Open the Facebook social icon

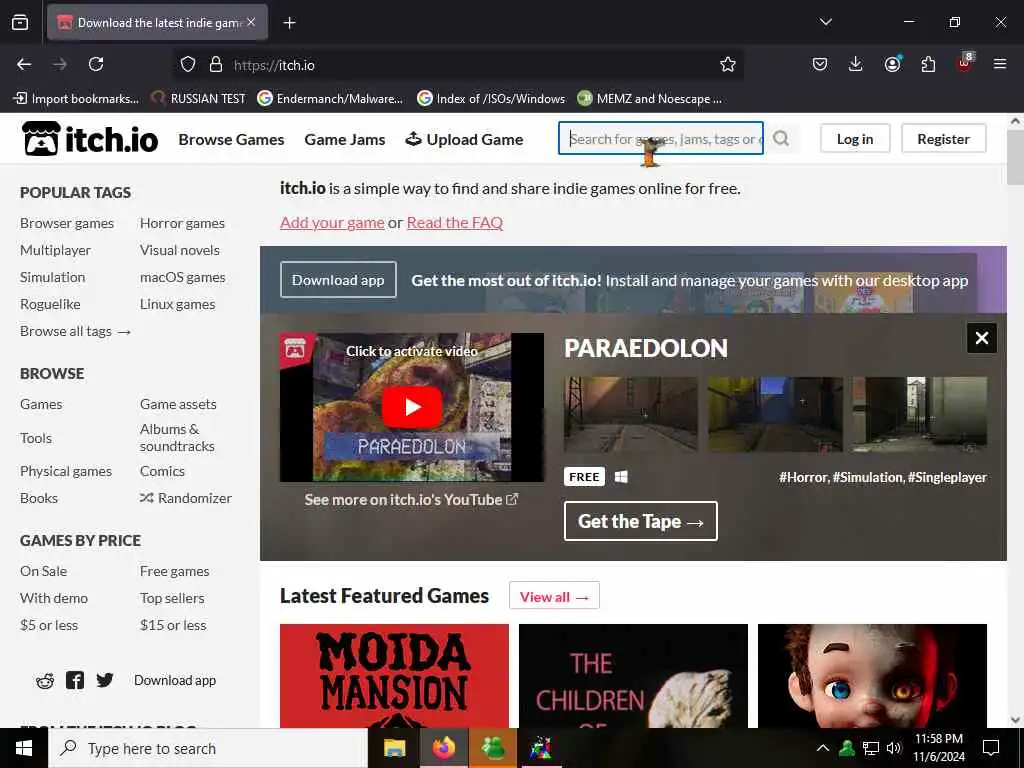74,680
